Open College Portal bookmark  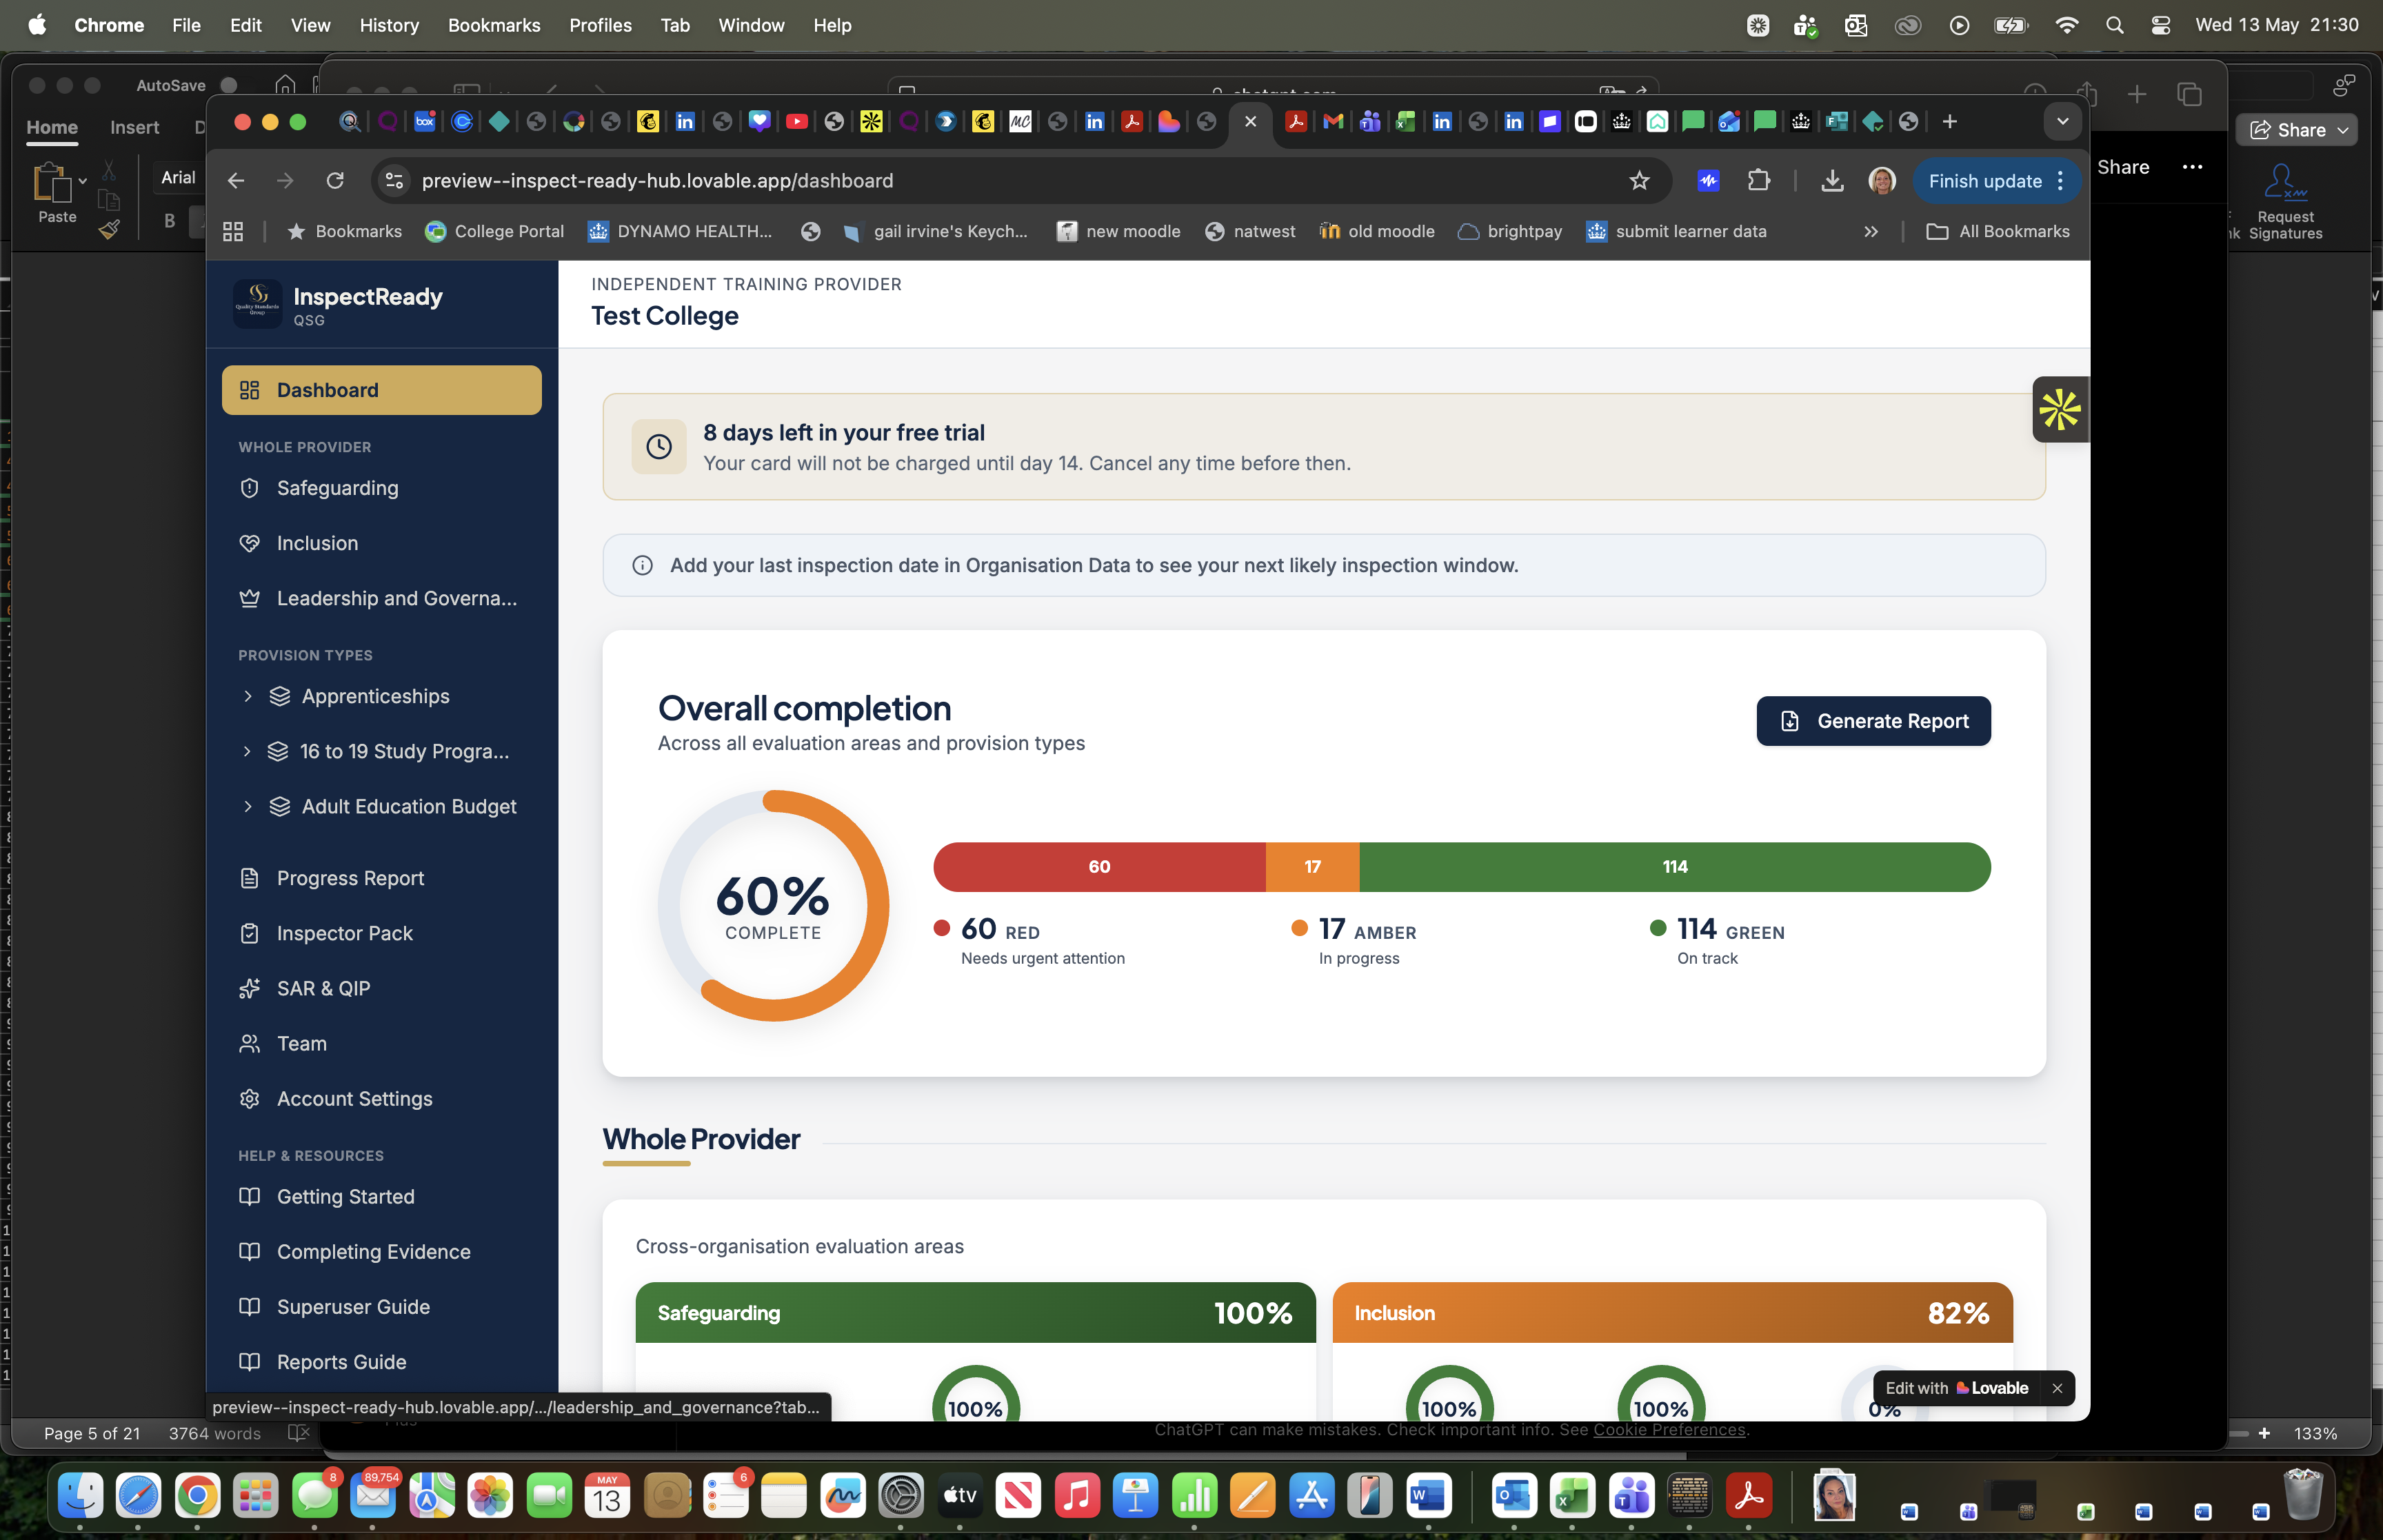click(494, 231)
